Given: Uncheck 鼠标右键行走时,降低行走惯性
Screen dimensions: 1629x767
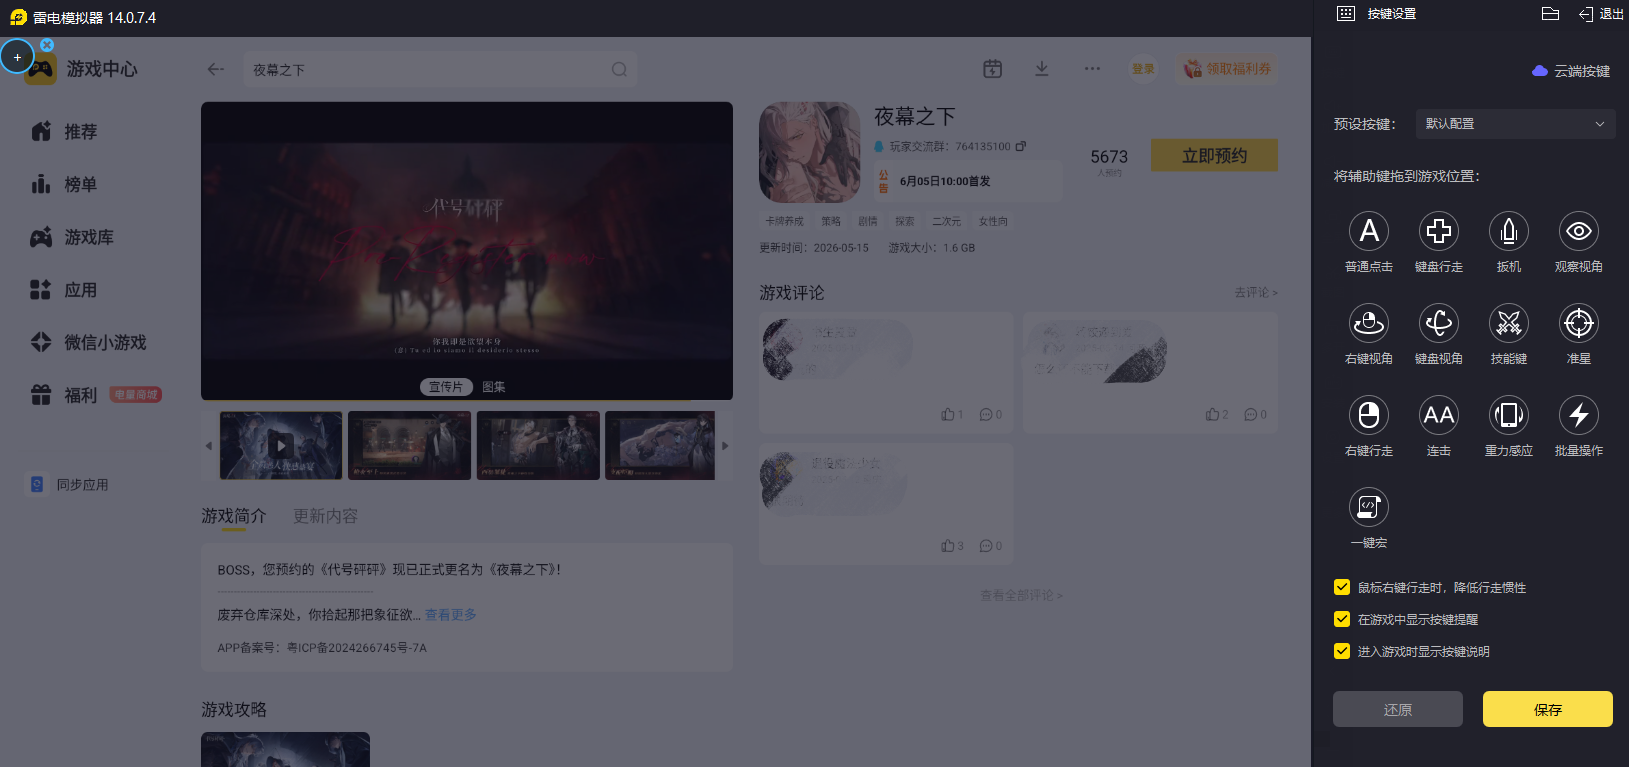Looking at the screenshot, I should [x=1342, y=587].
